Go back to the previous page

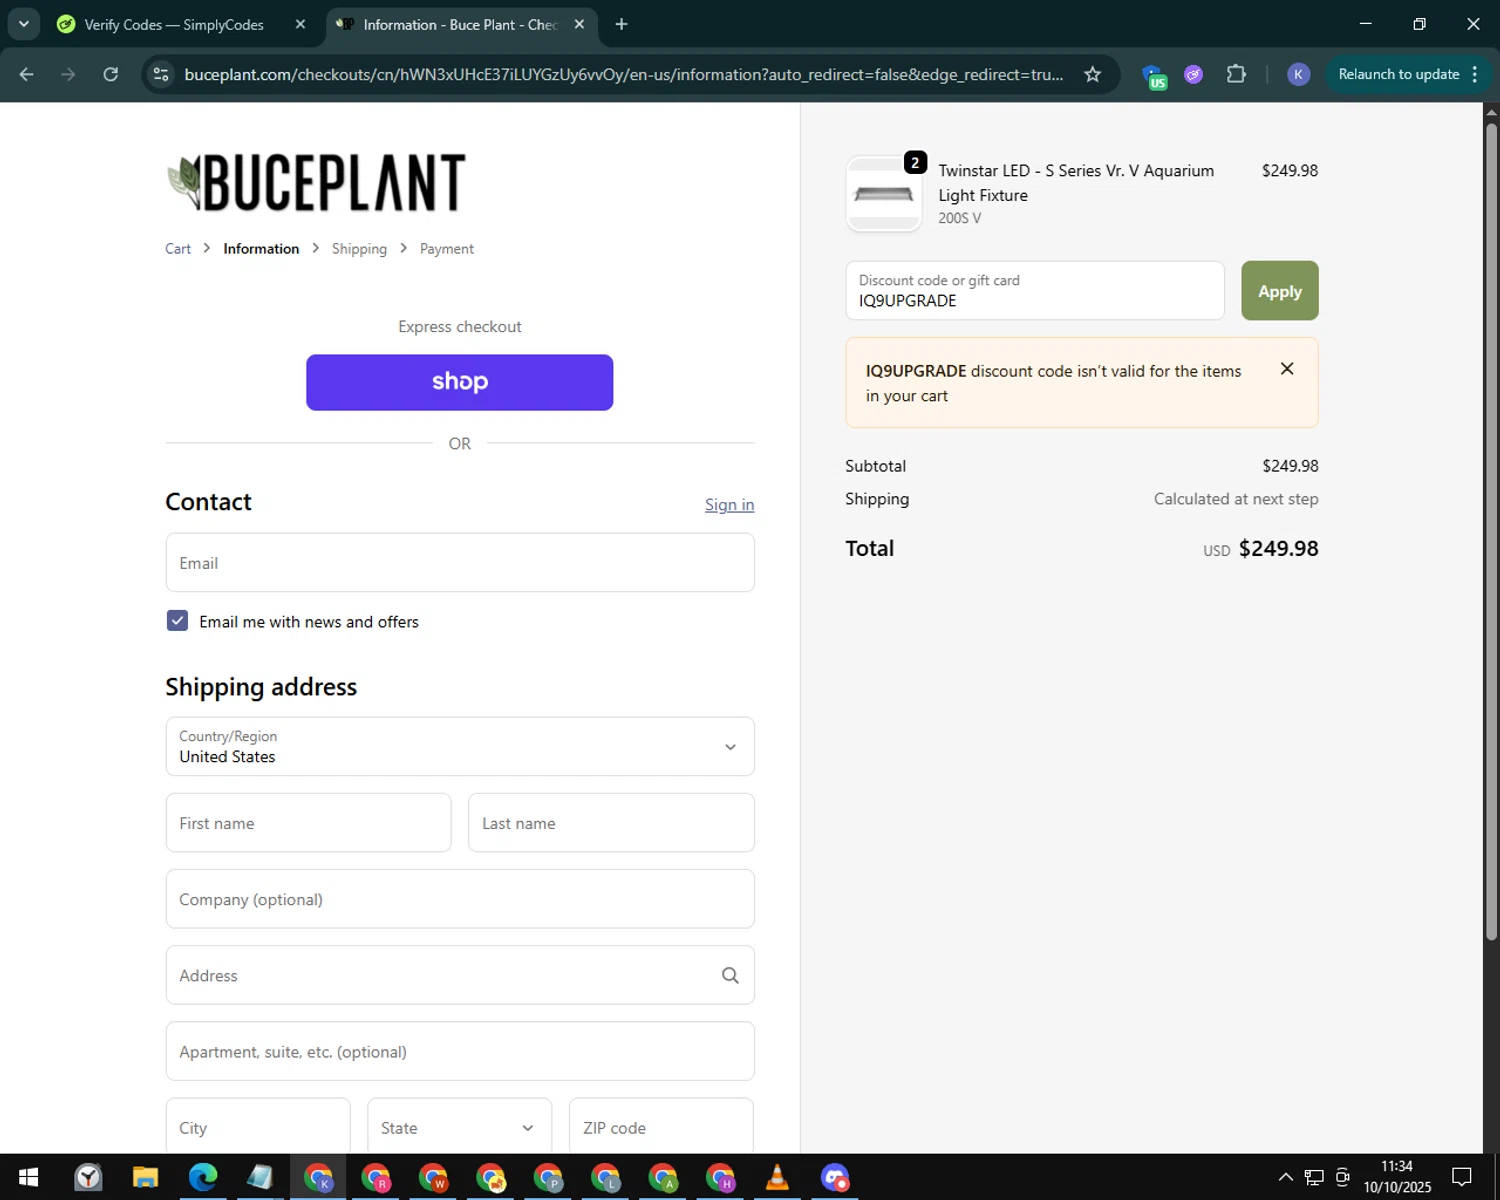pos(27,74)
